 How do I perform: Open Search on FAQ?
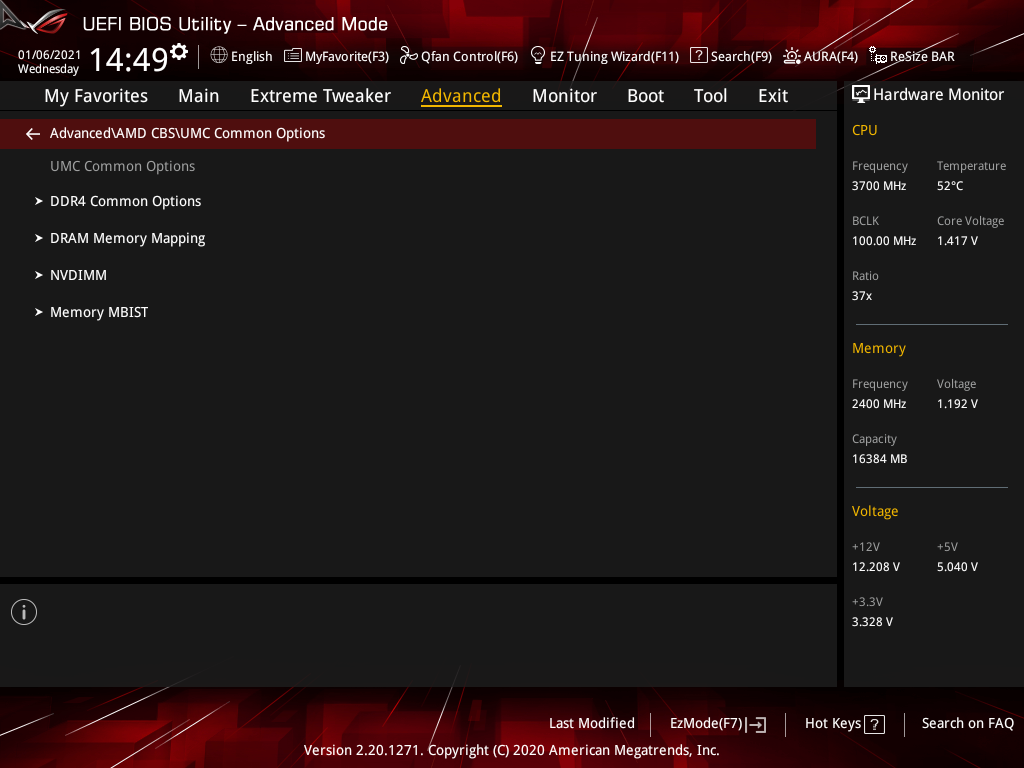967,724
